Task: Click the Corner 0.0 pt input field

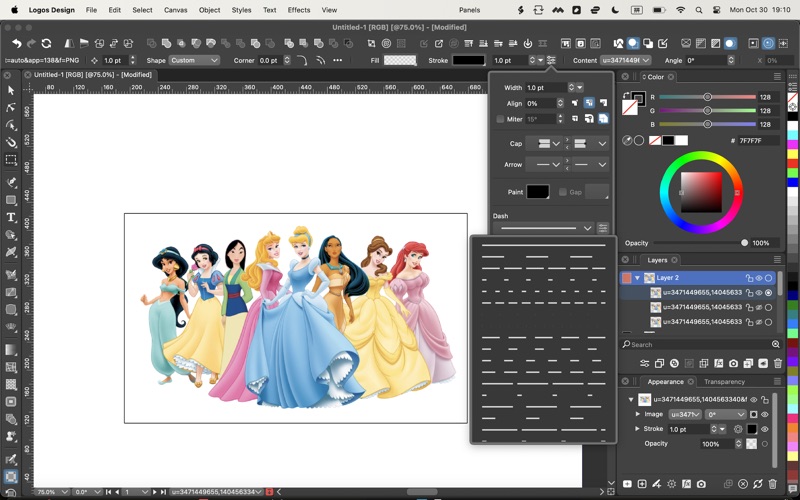Action: coord(269,60)
